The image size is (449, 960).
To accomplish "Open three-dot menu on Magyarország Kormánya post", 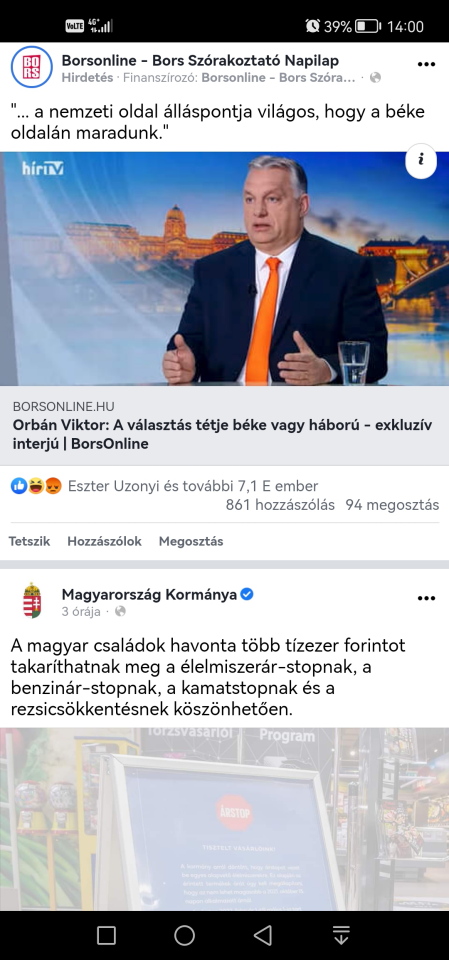I will (426, 598).
